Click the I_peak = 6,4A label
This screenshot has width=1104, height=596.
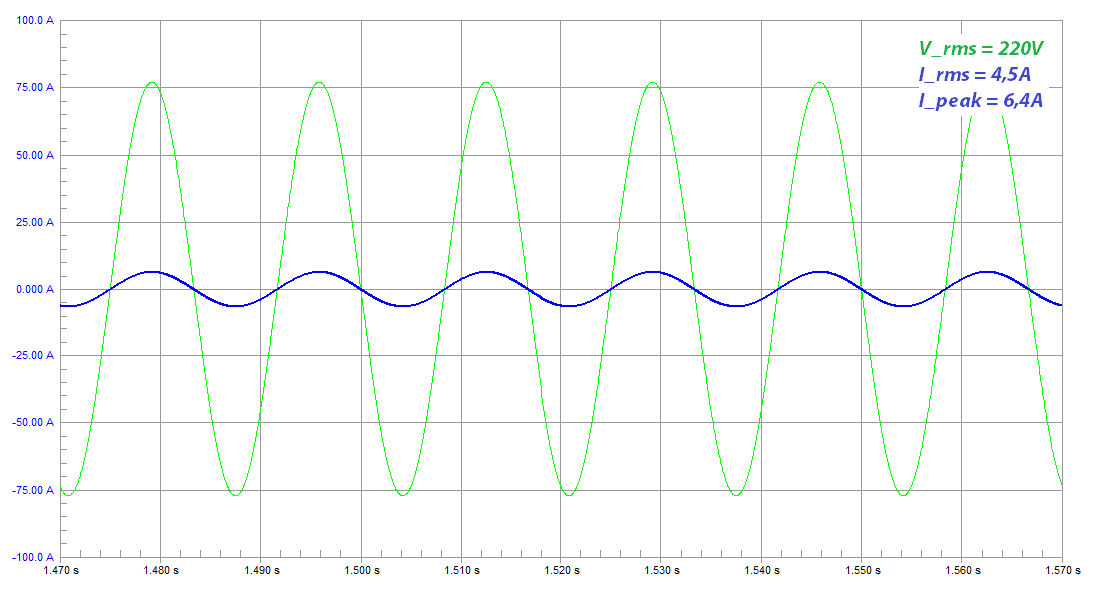(x=981, y=100)
